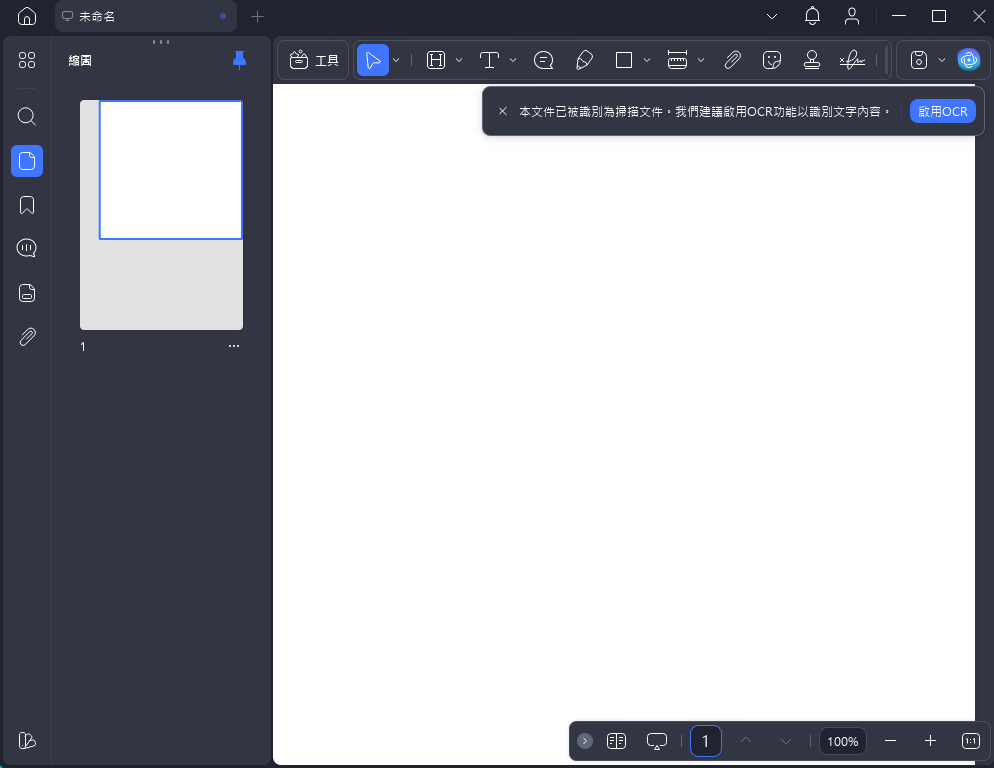Click the signature tool
994x768 pixels.
[x=852, y=60]
